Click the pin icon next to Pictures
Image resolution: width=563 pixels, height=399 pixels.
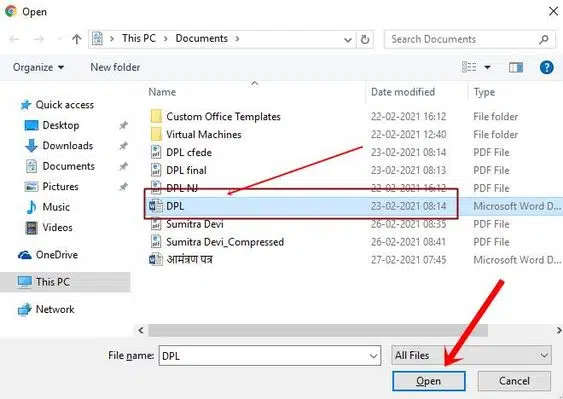click(x=124, y=187)
